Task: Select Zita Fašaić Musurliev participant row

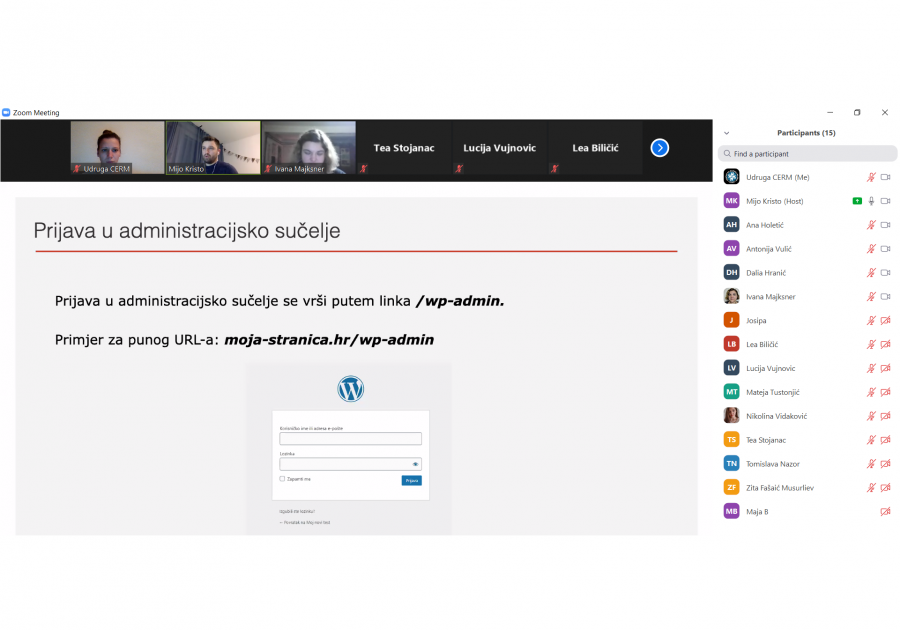Action: coord(780,488)
